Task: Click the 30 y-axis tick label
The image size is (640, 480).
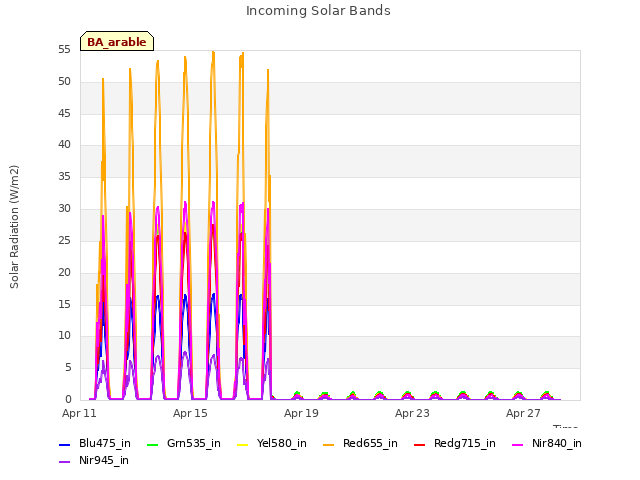Action: click(x=64, y=209)
